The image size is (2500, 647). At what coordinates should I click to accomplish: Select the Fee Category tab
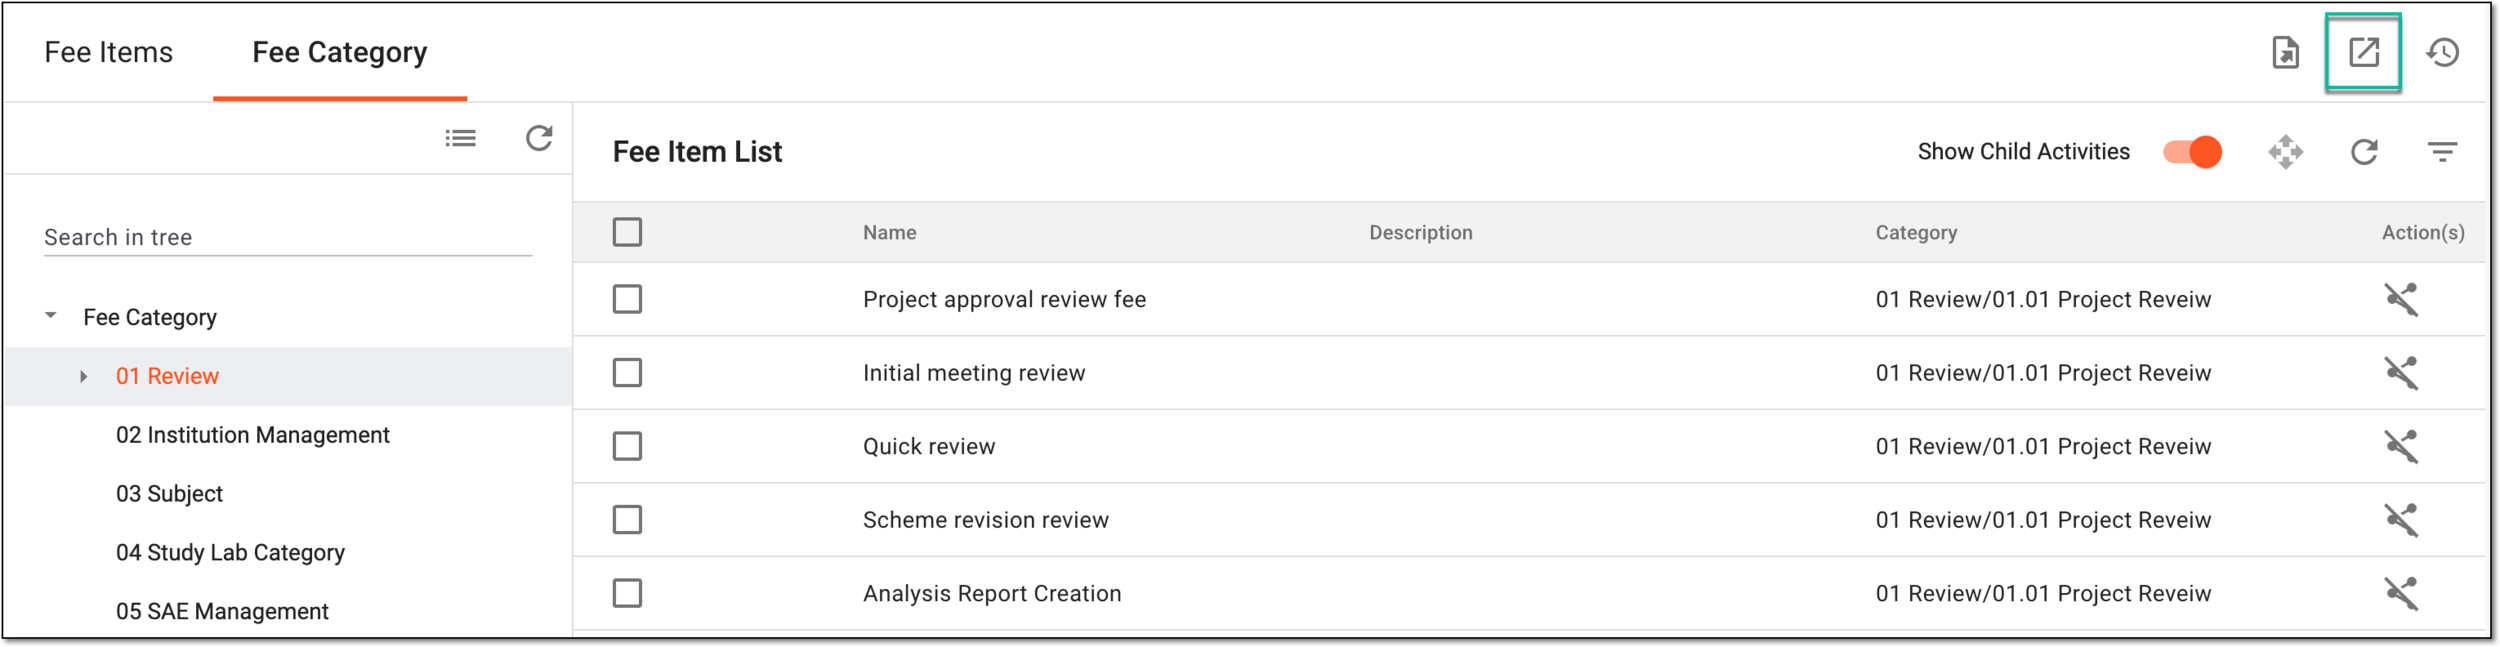point(340,52)
